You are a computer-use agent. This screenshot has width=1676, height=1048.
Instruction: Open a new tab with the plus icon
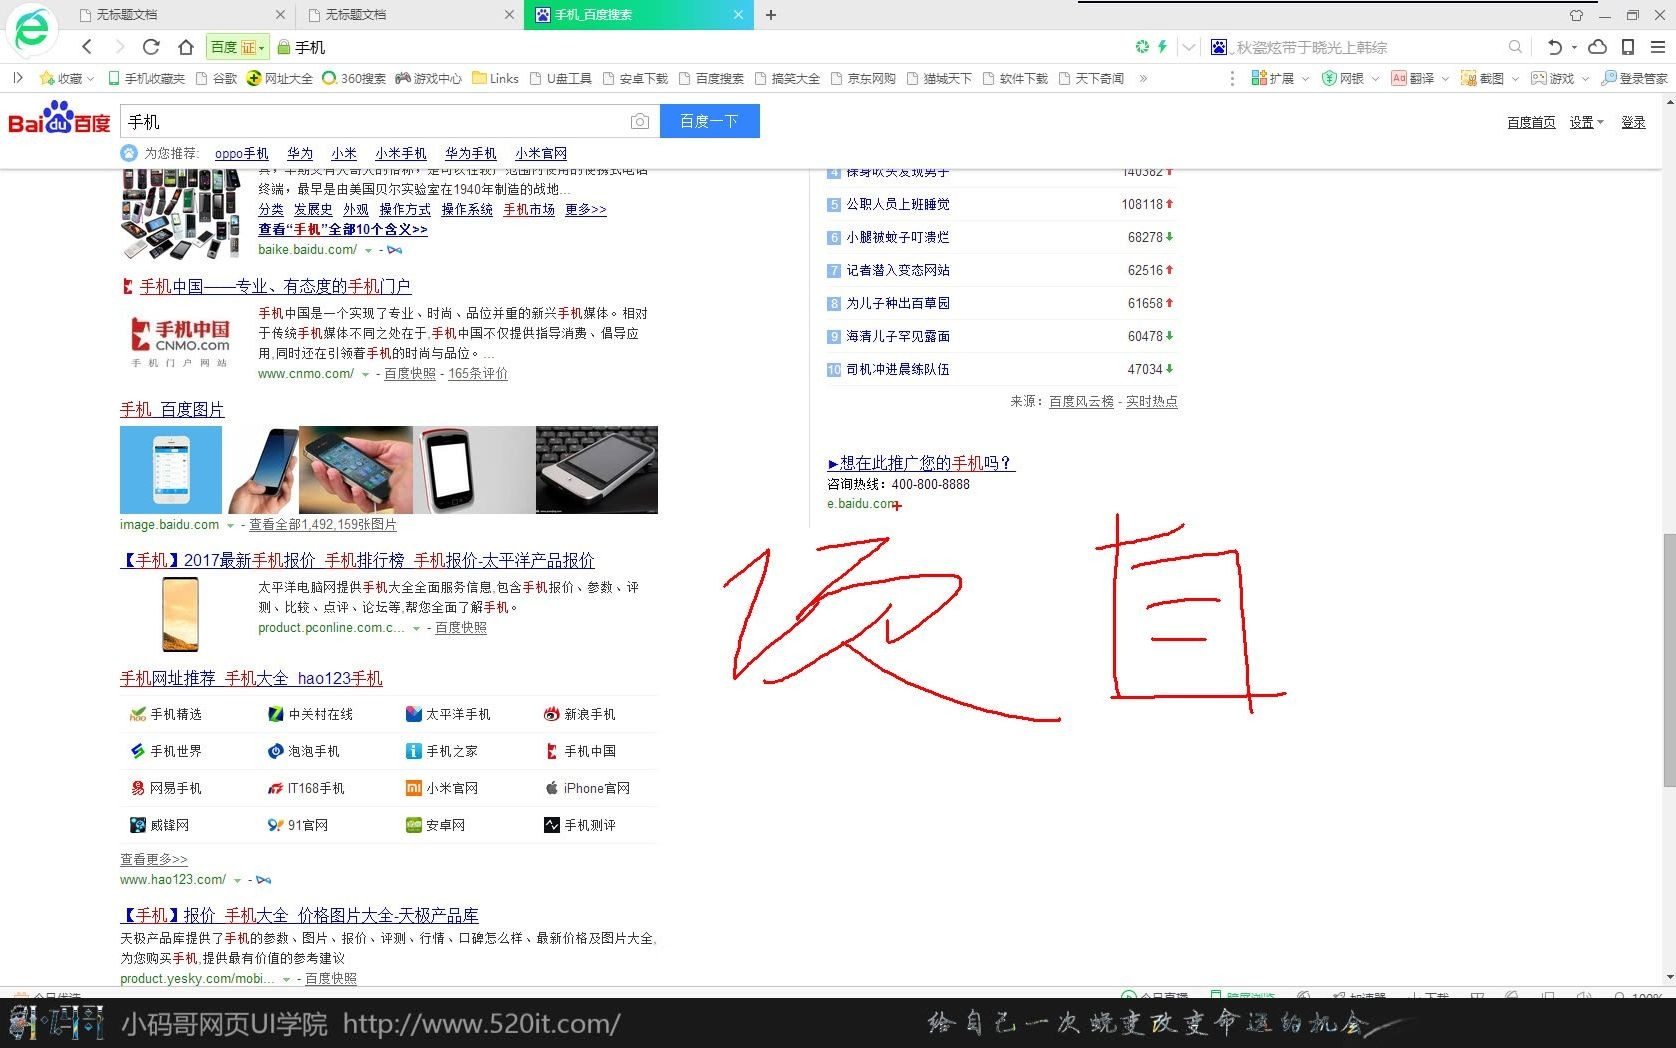pyautogui.click(x=771, y=15)
